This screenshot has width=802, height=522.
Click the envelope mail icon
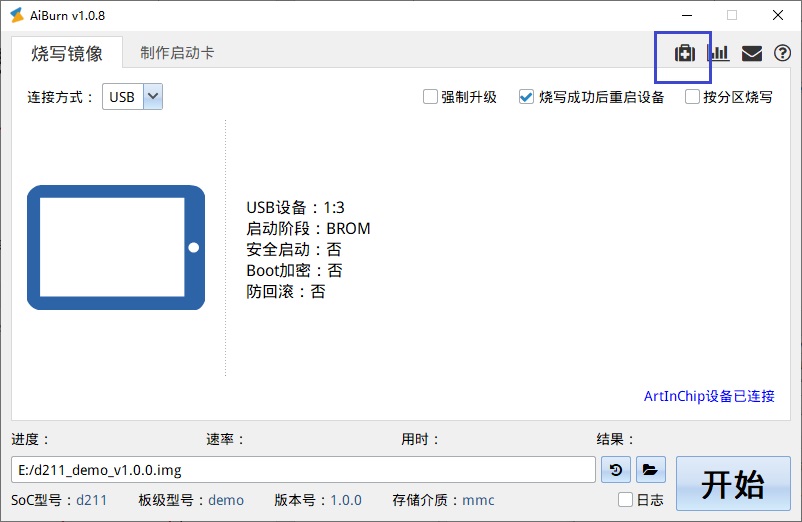(x=751, y=54)
